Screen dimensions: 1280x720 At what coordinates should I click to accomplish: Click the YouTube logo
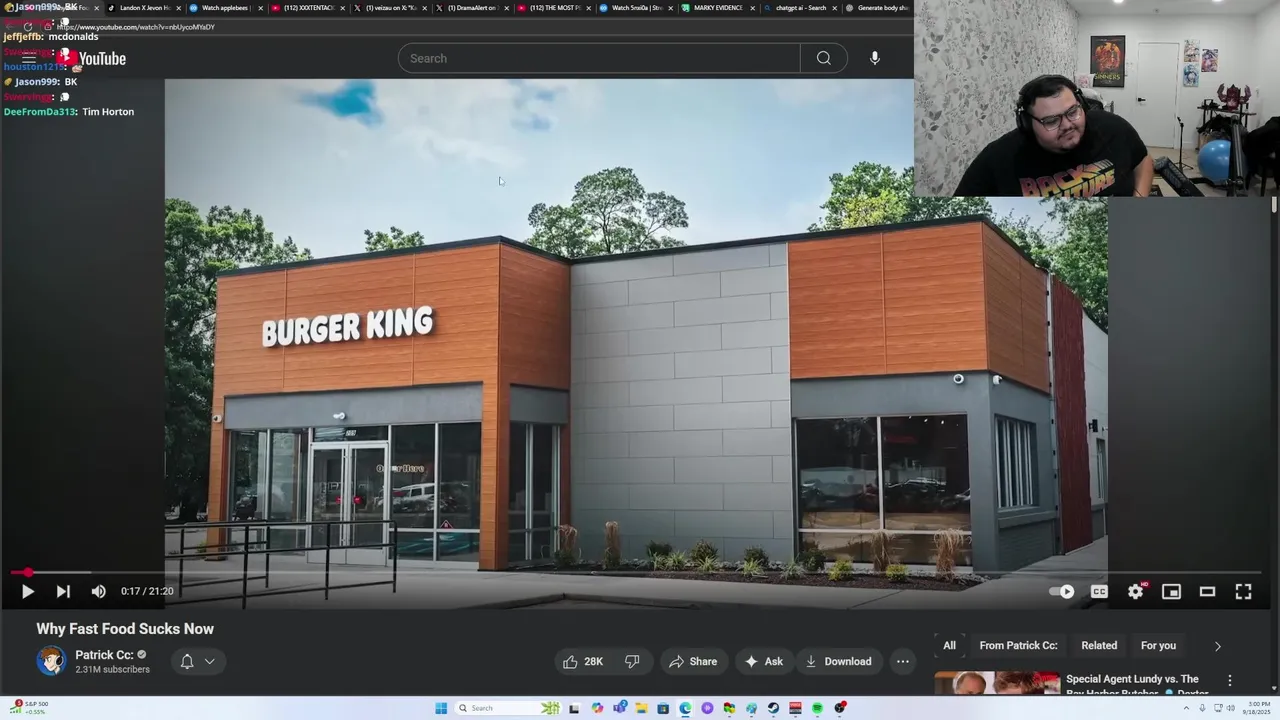pos(92,58)
